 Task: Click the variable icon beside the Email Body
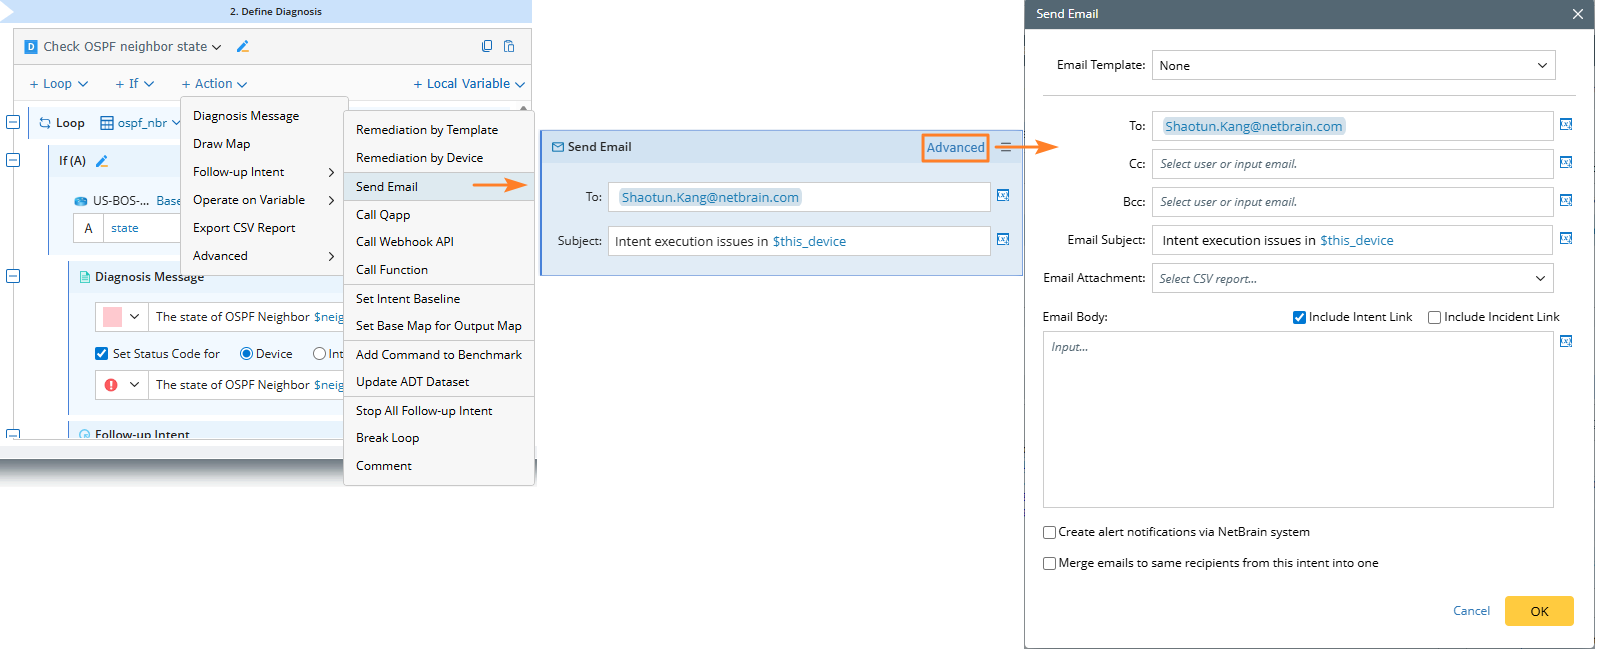click(1566, 342)
